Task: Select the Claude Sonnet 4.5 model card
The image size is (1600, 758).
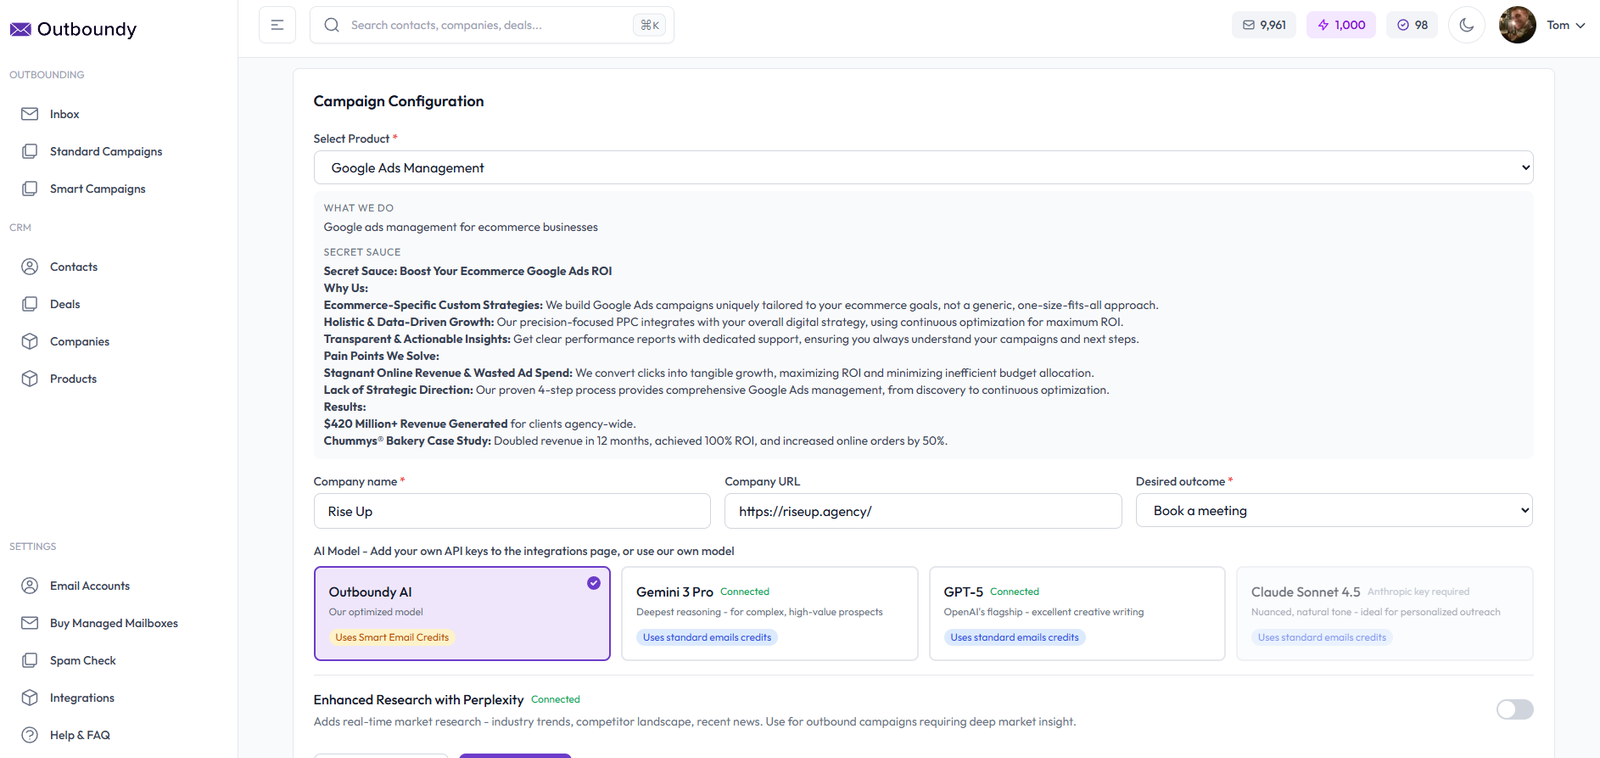Action: pyautogui.click(x=1384, y=614)
